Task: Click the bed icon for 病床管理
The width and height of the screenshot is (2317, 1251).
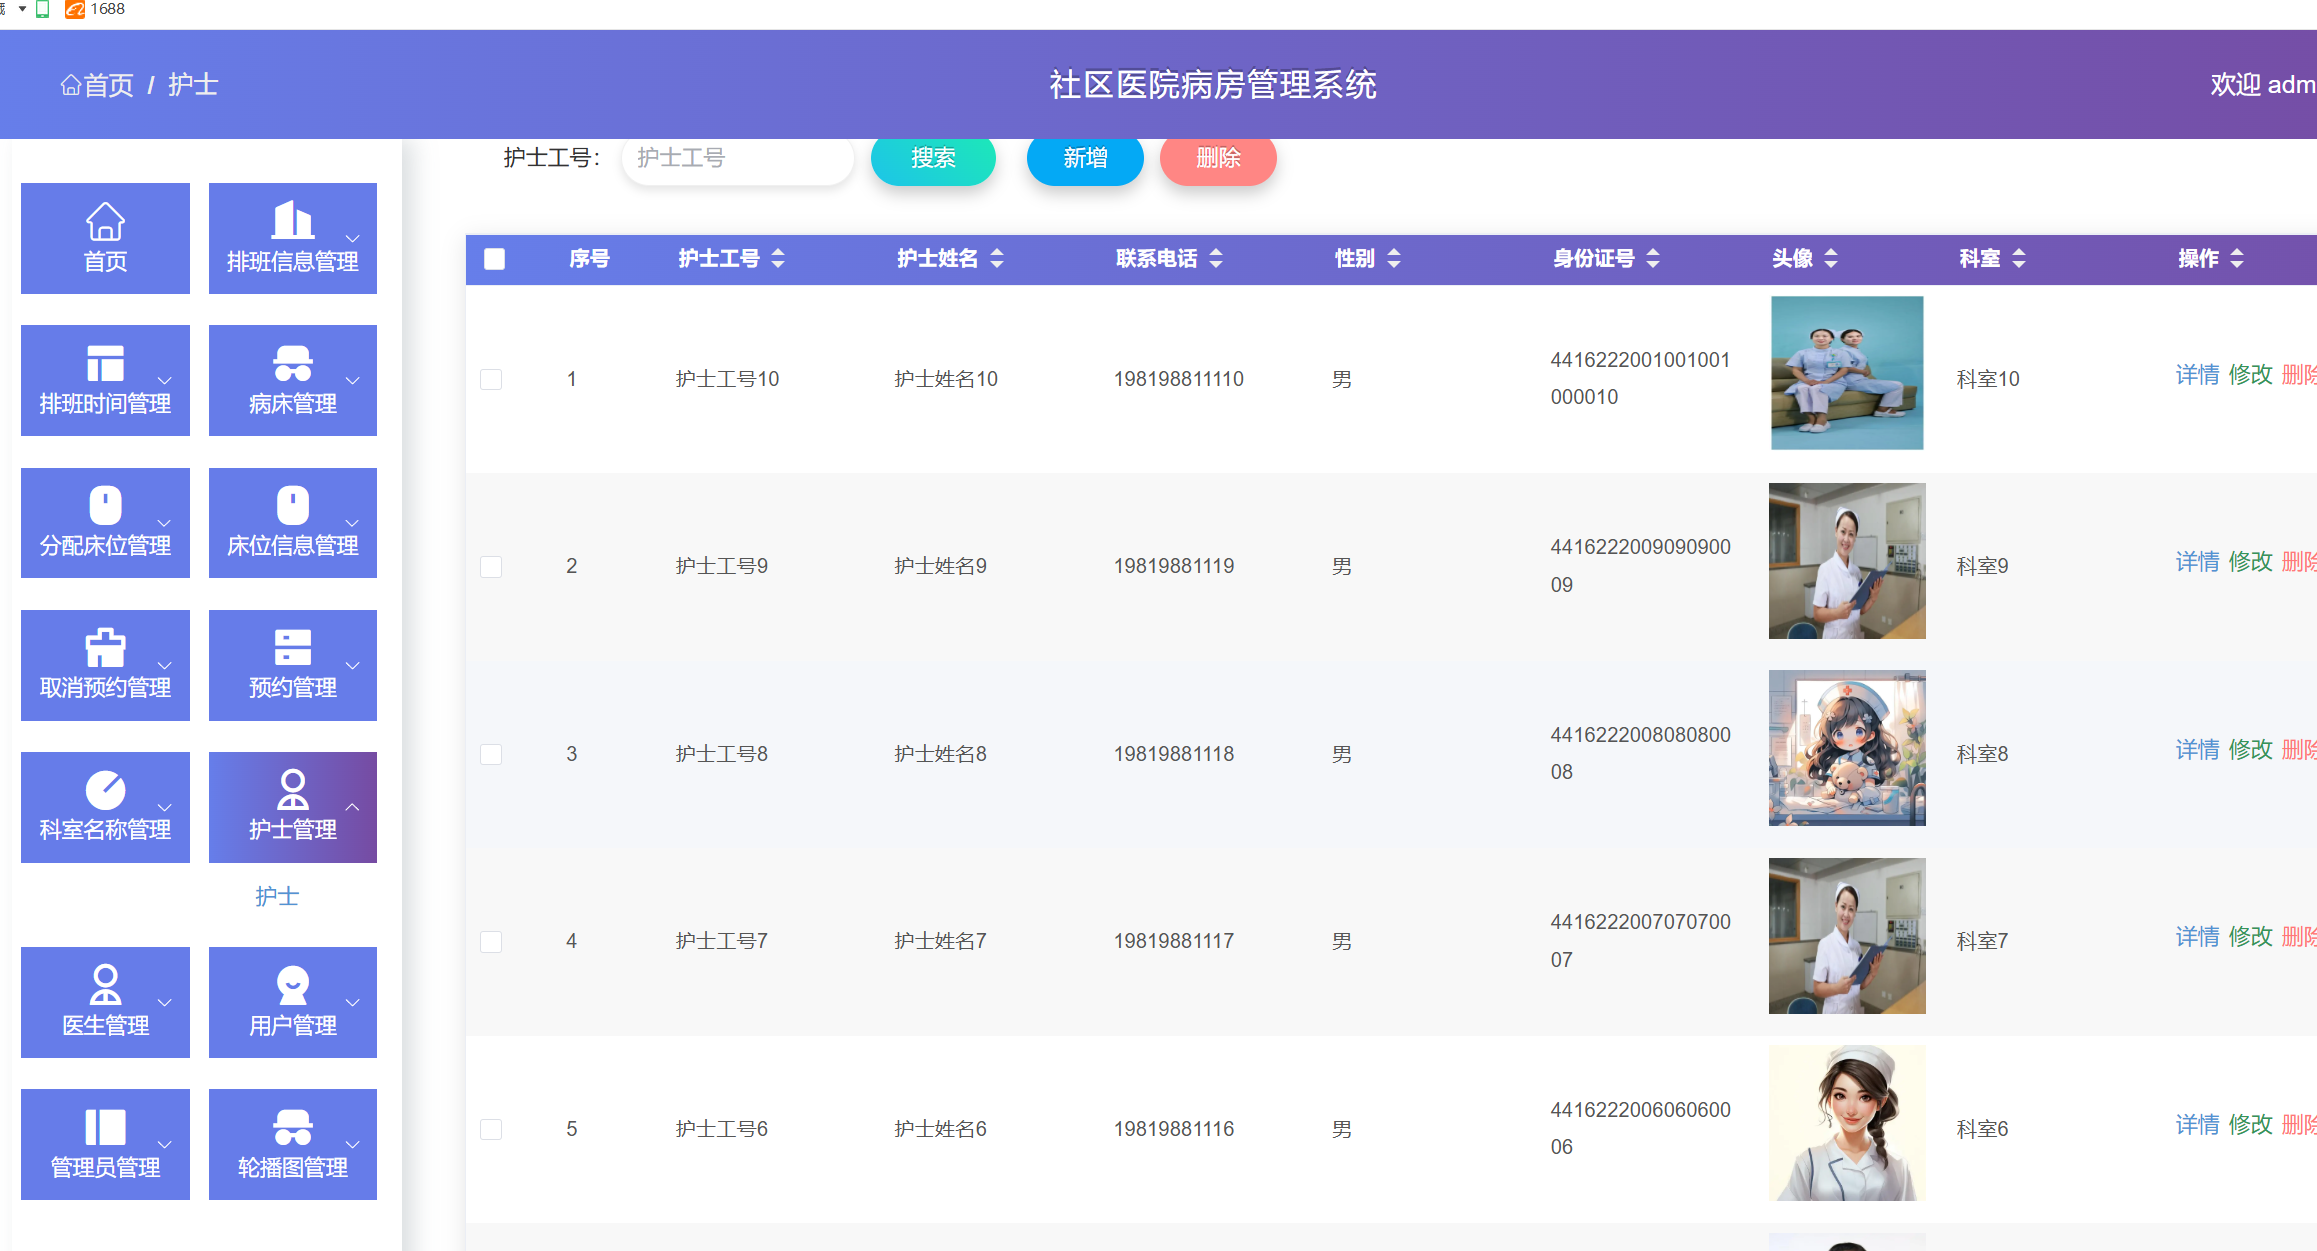Action: click(x=292, y=363)
